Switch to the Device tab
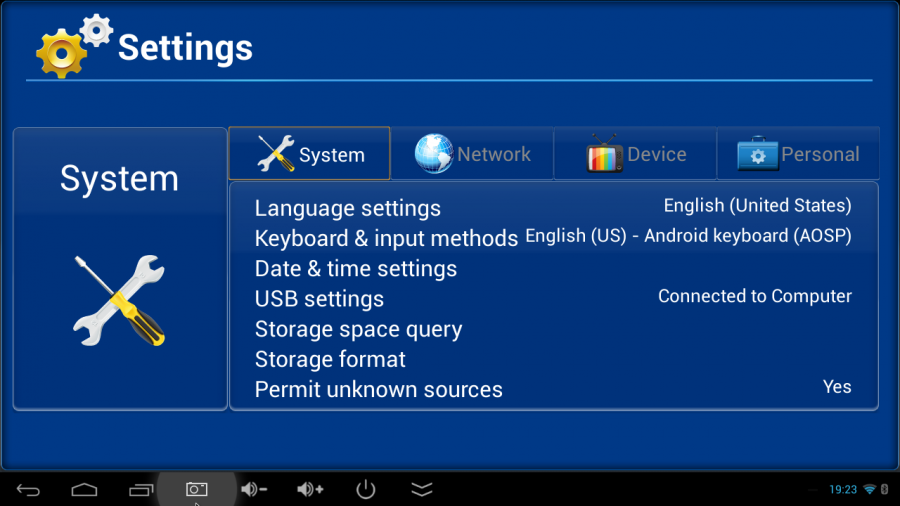This screenshot has height=506, width=900. click(x=635, y=154)
